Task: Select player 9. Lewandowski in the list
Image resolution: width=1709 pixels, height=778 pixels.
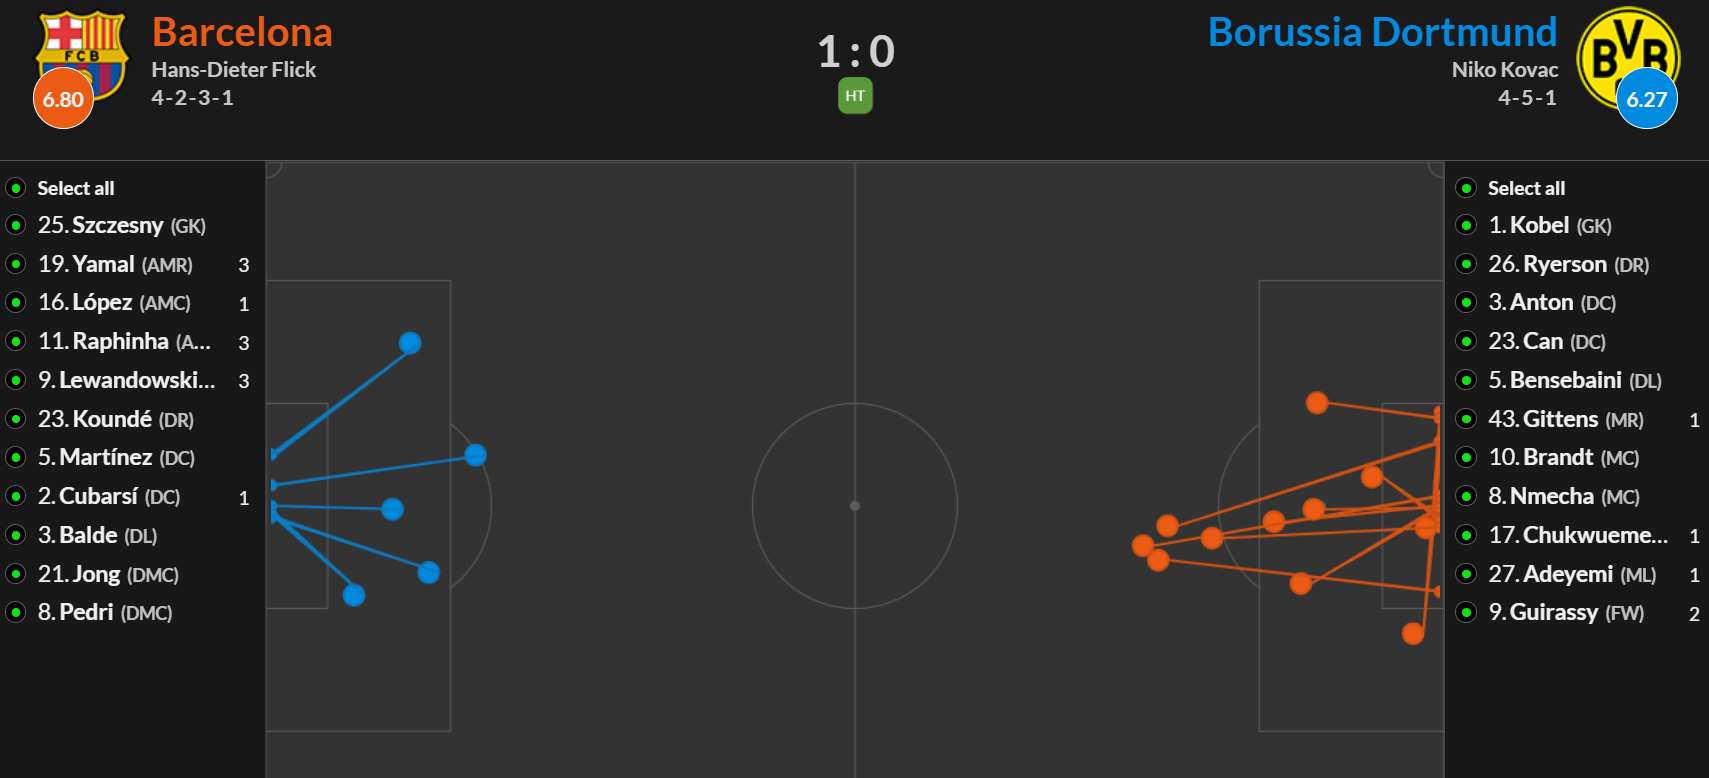Action: 126,380
